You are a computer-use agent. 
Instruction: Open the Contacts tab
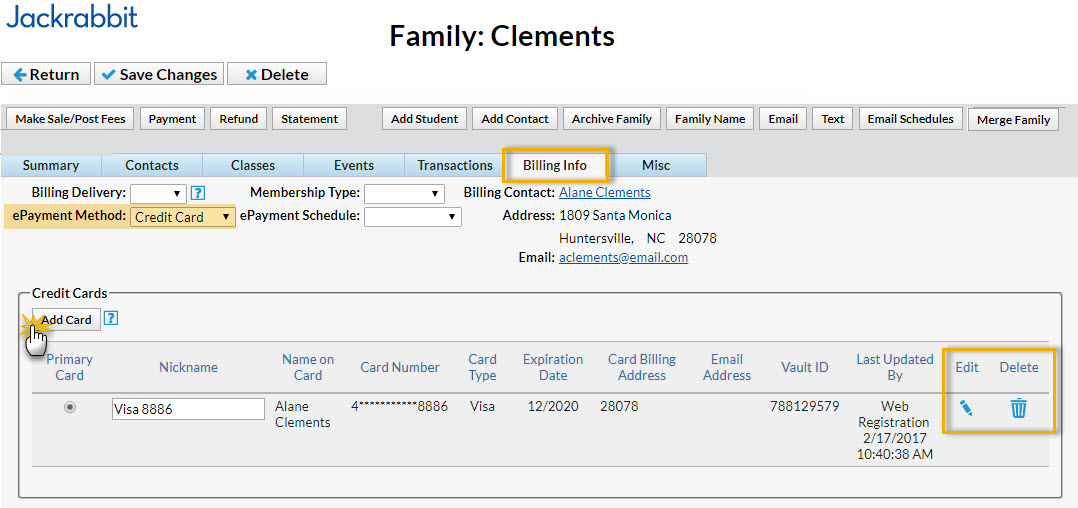152,165
